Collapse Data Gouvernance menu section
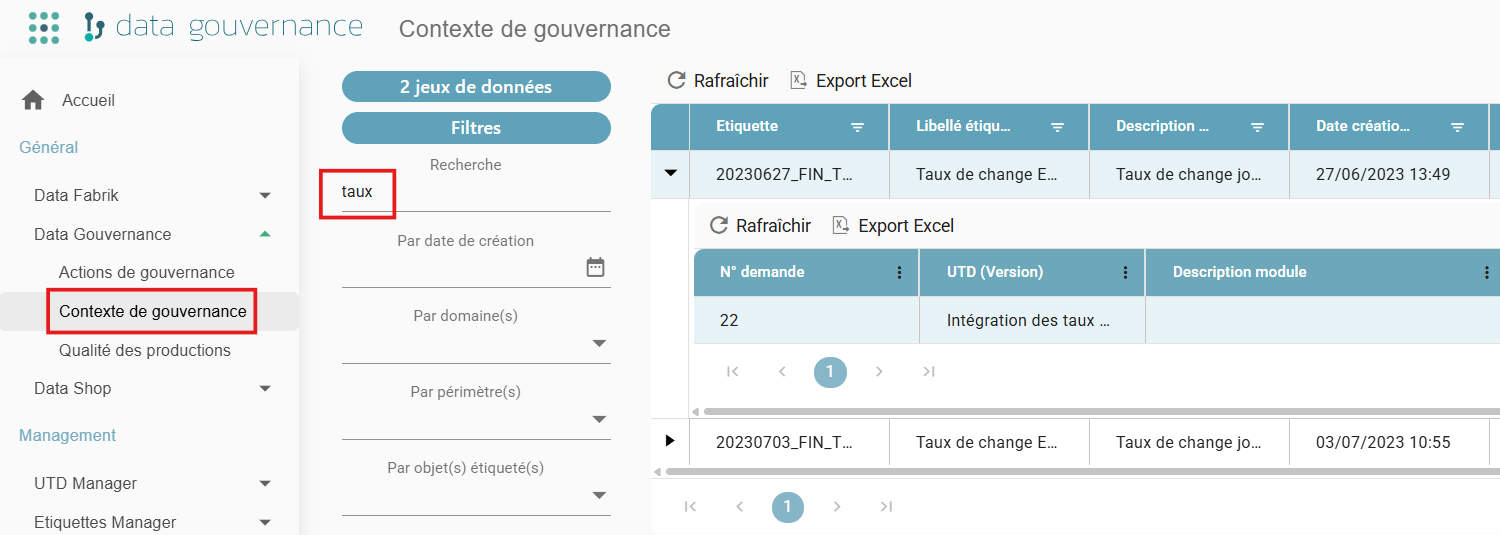 pos(265,234)
